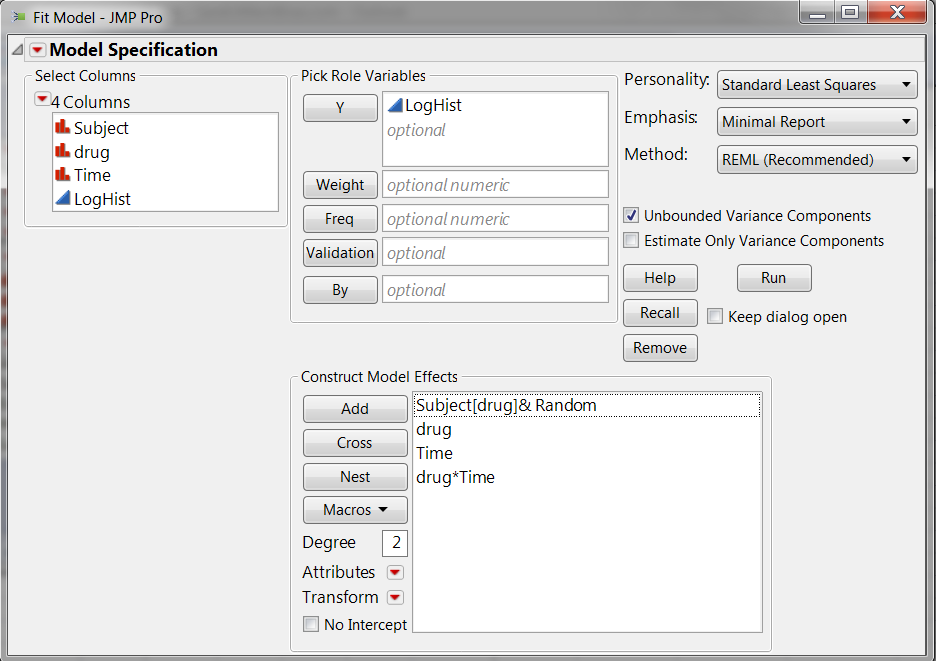
Task: Select the drug column in Select Columns
Action: [92, 152]
